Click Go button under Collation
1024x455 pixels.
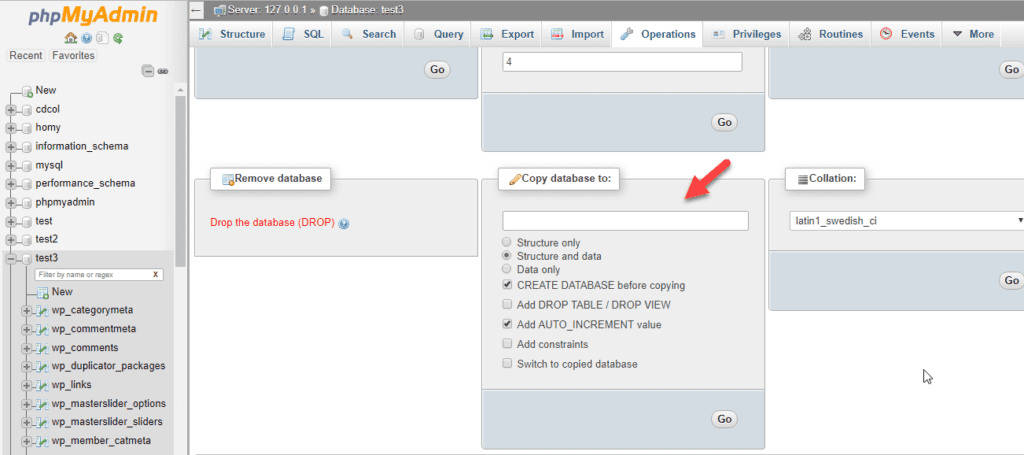(x=1011, y=281)
